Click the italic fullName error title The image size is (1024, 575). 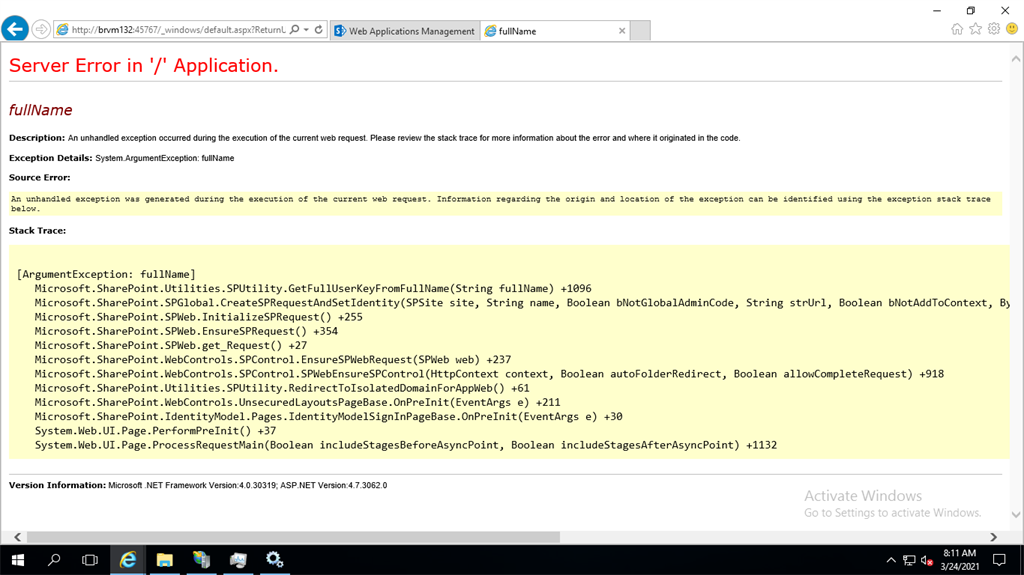pos(40,110)
